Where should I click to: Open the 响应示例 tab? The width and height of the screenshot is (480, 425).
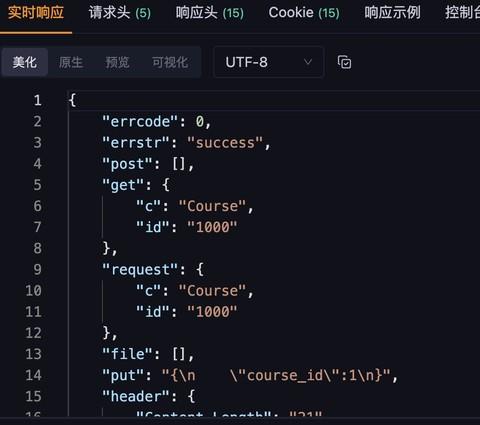(392, 13)
